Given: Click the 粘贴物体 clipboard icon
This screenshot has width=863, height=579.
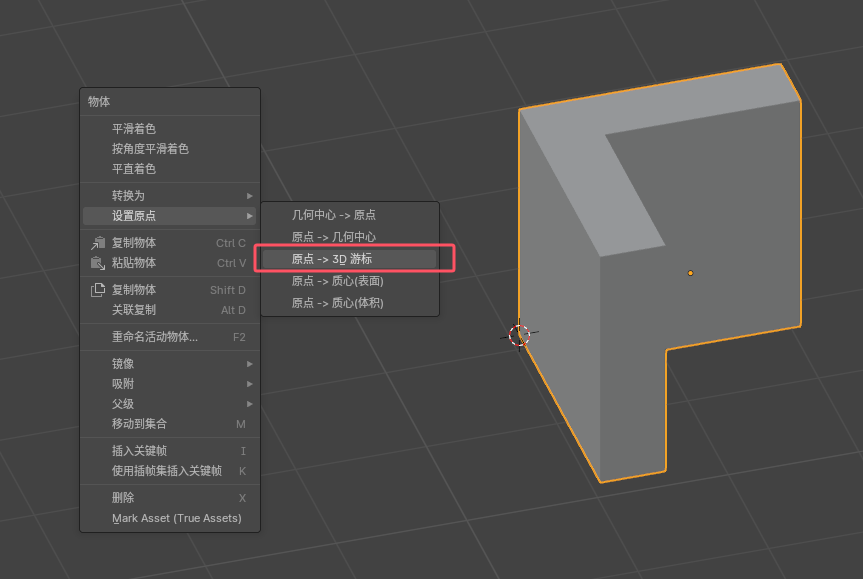Looking at the screenshot, I should pos(98,263).
